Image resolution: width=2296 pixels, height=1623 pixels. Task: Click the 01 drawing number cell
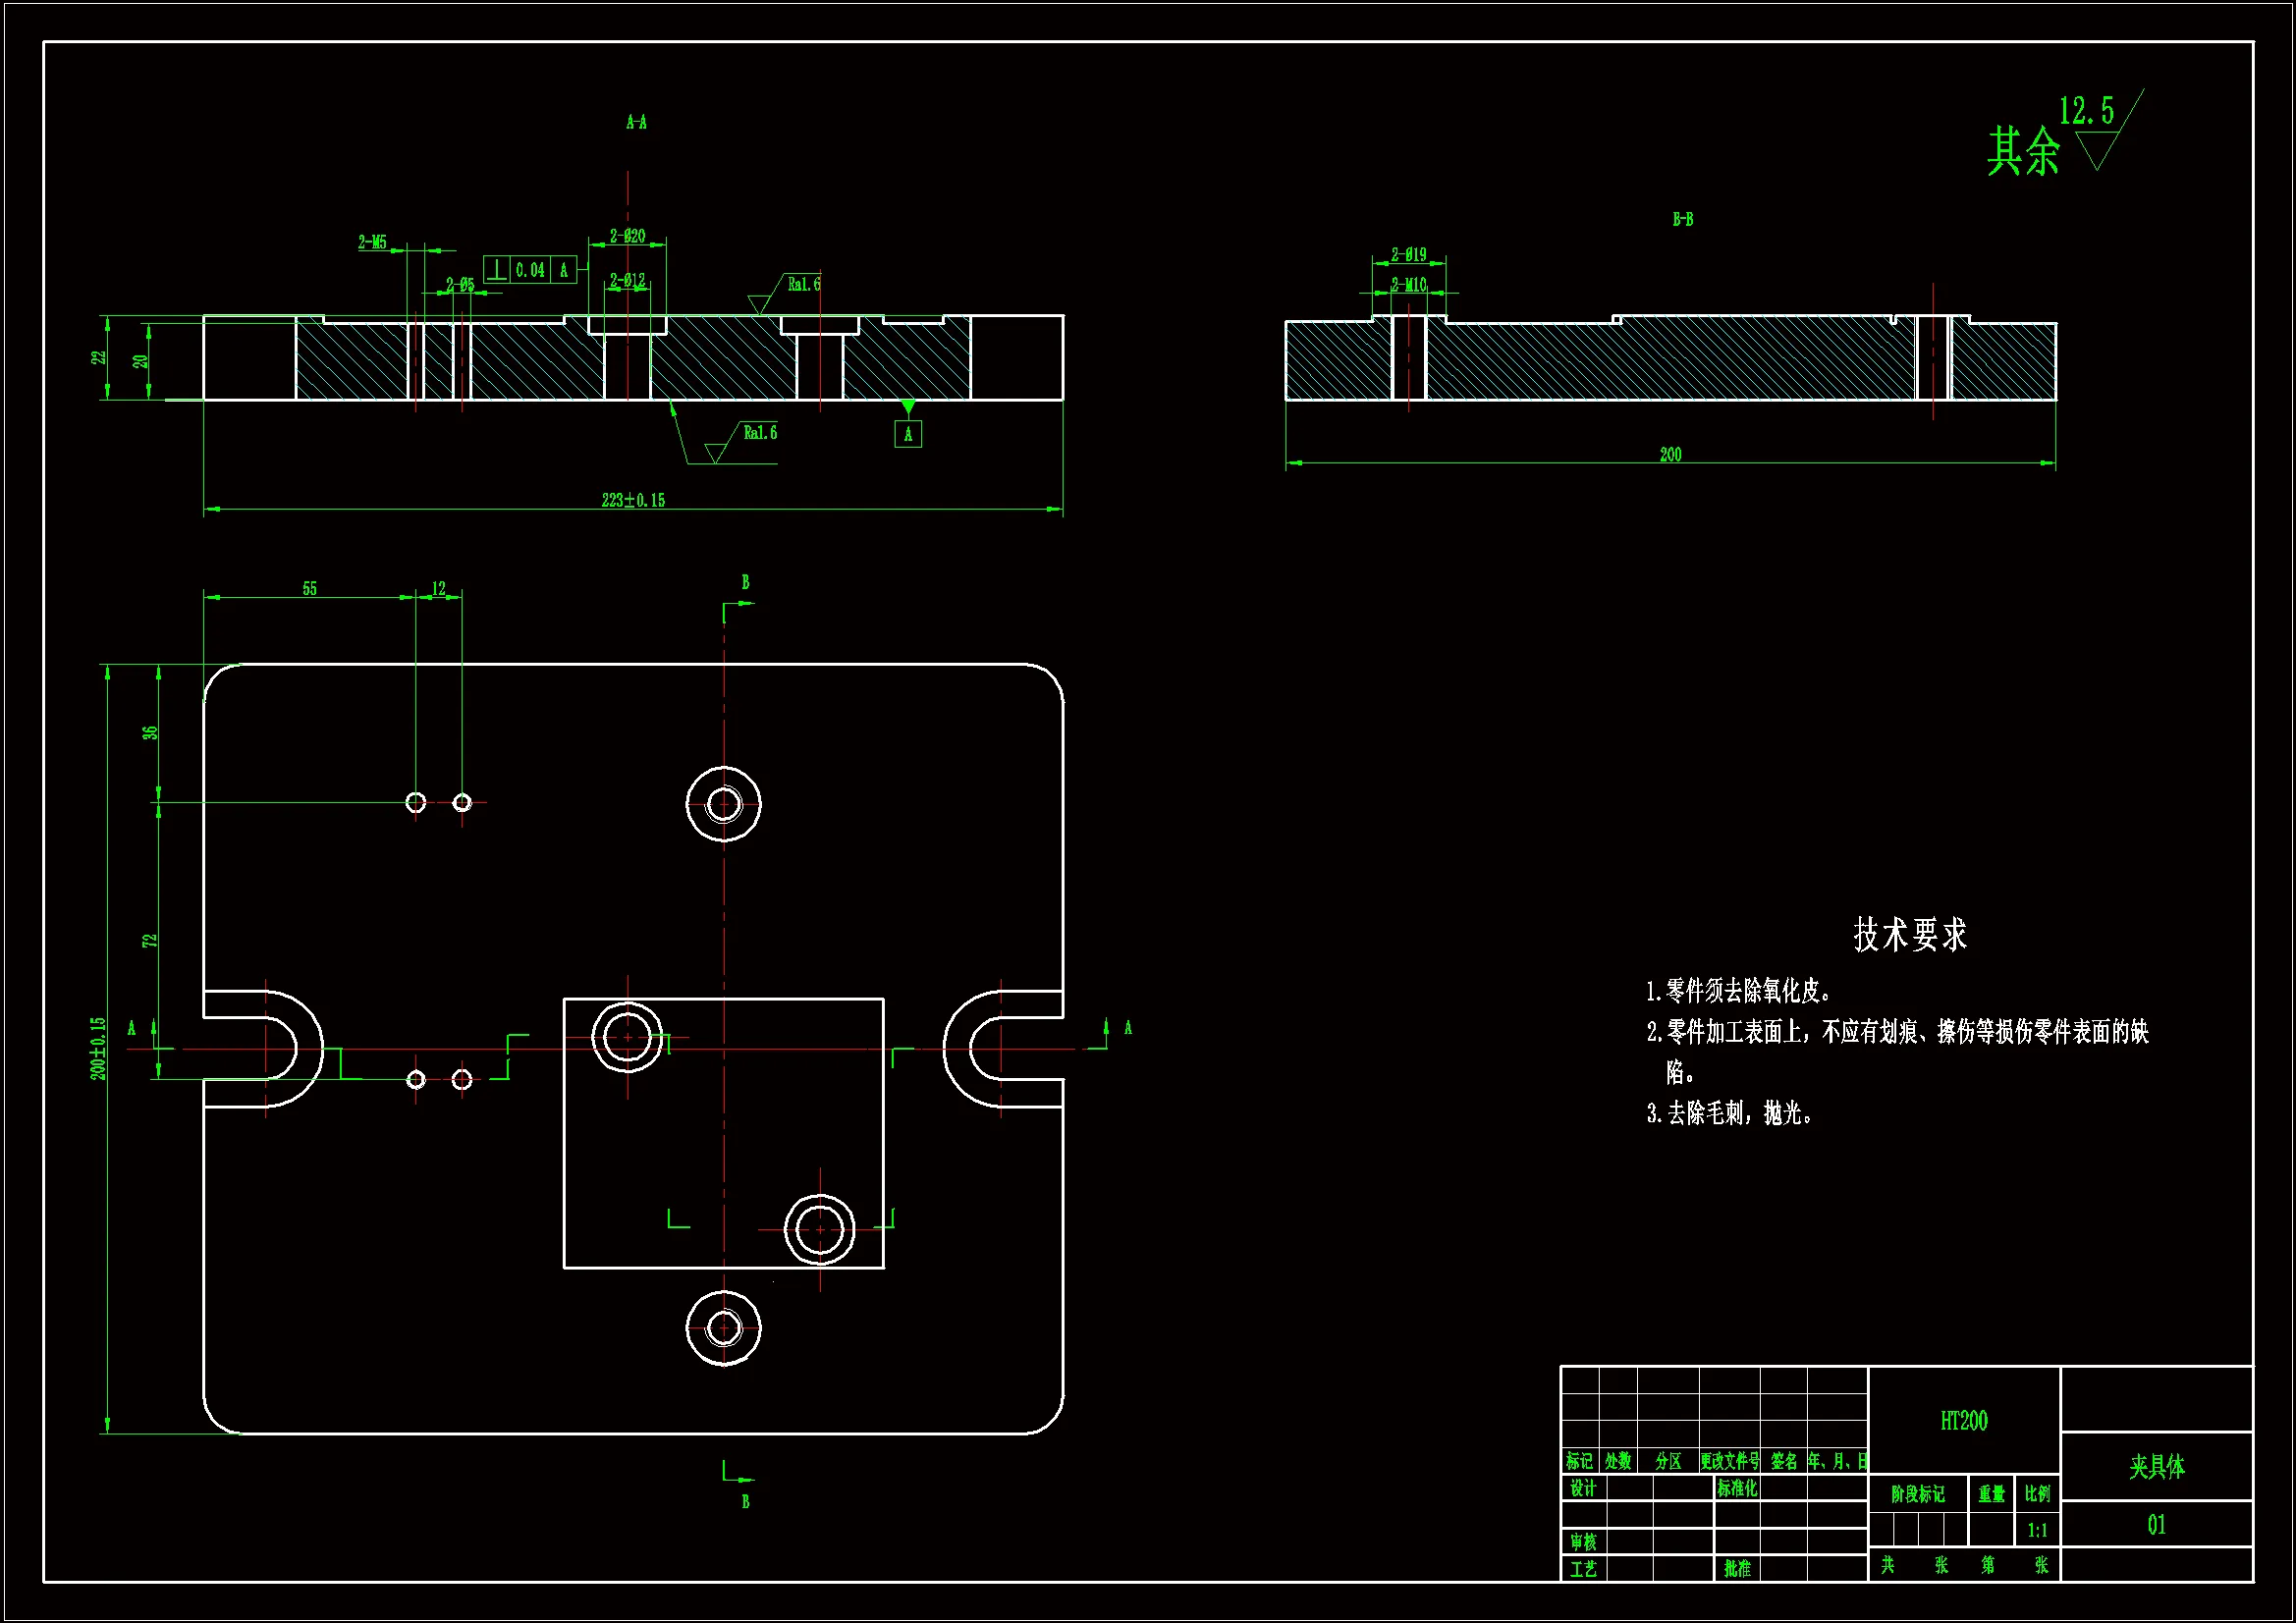[2156, 1525]
